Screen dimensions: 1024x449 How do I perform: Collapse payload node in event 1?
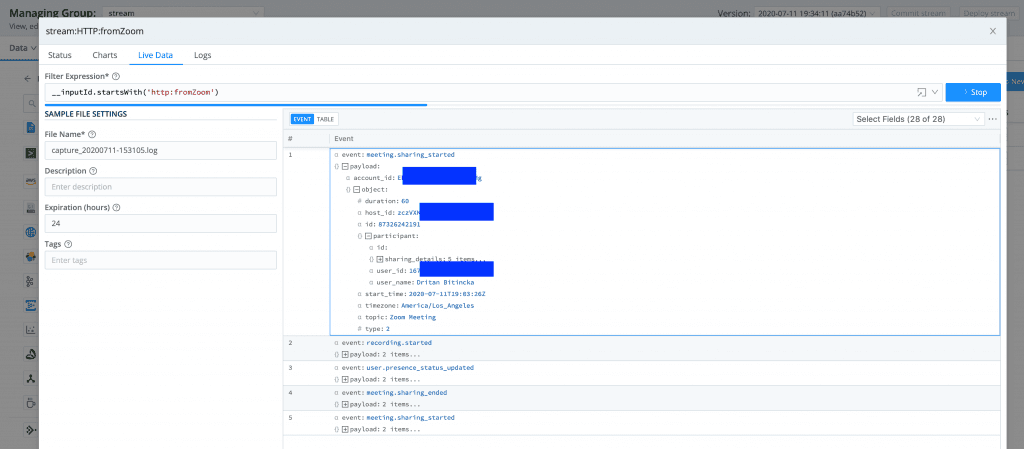pyautogui.click(x=346, y=166)
